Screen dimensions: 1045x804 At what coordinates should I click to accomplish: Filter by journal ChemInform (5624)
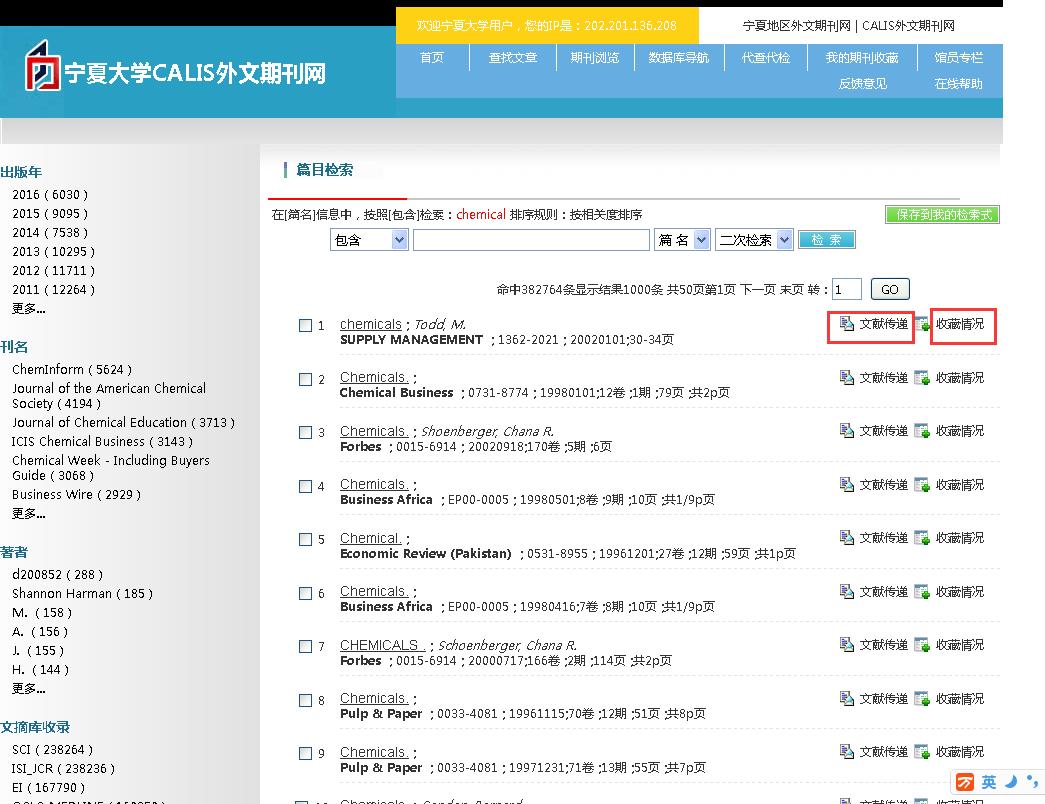pos(72,369)
